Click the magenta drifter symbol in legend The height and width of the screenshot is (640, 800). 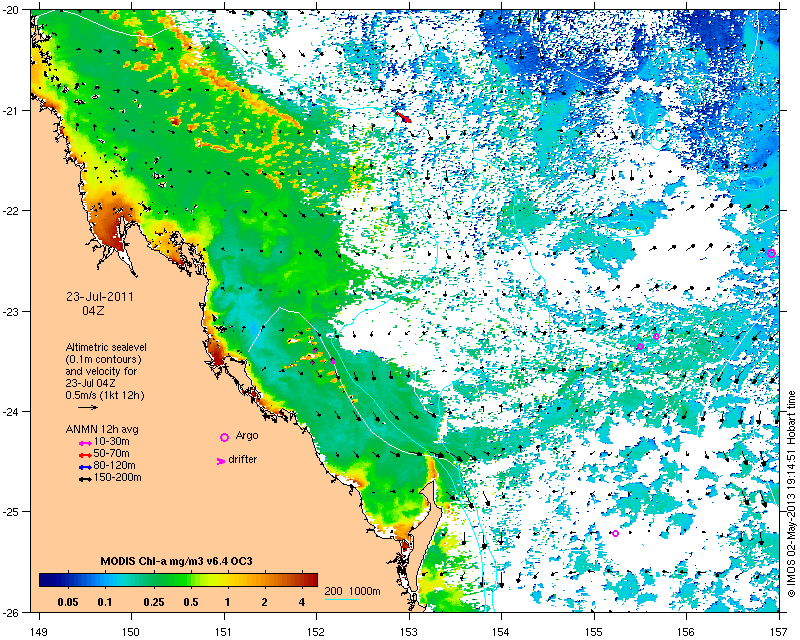tap(221, 461)
